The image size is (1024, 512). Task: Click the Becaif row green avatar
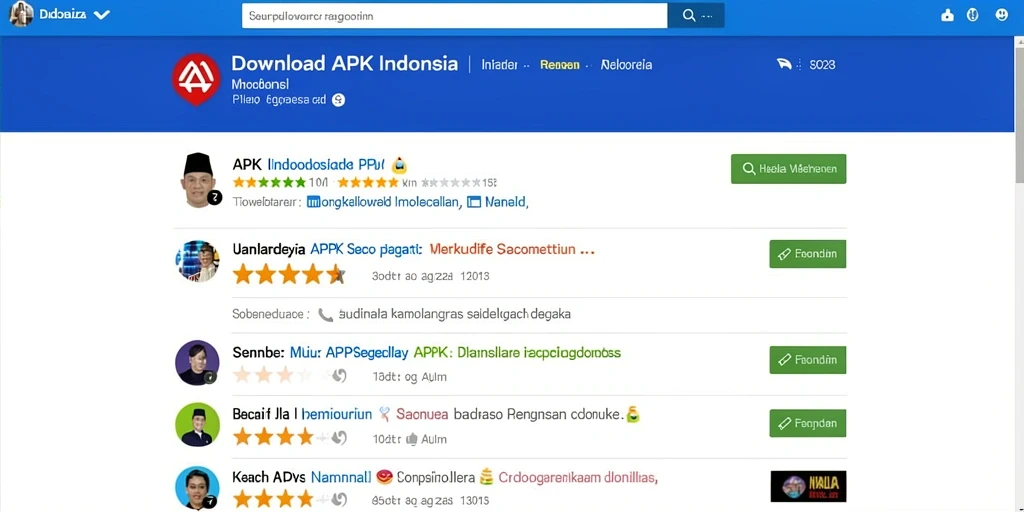point(197,424)
